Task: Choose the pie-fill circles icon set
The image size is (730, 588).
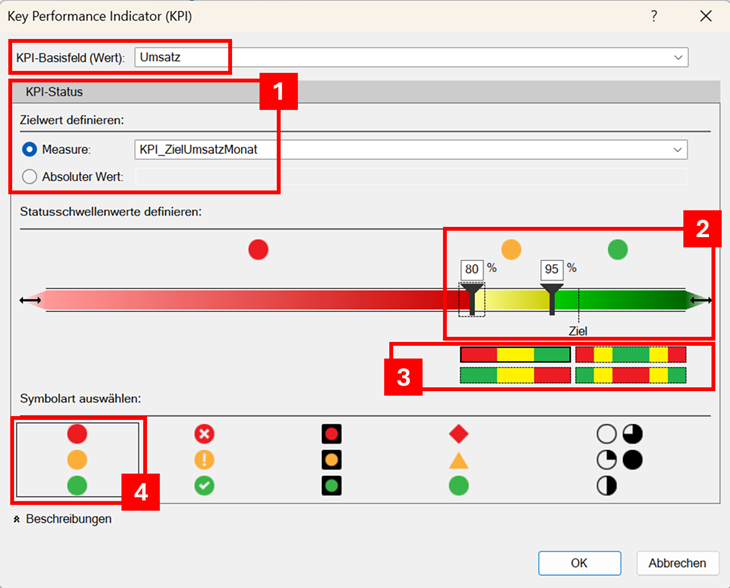Action: (619, 460)
